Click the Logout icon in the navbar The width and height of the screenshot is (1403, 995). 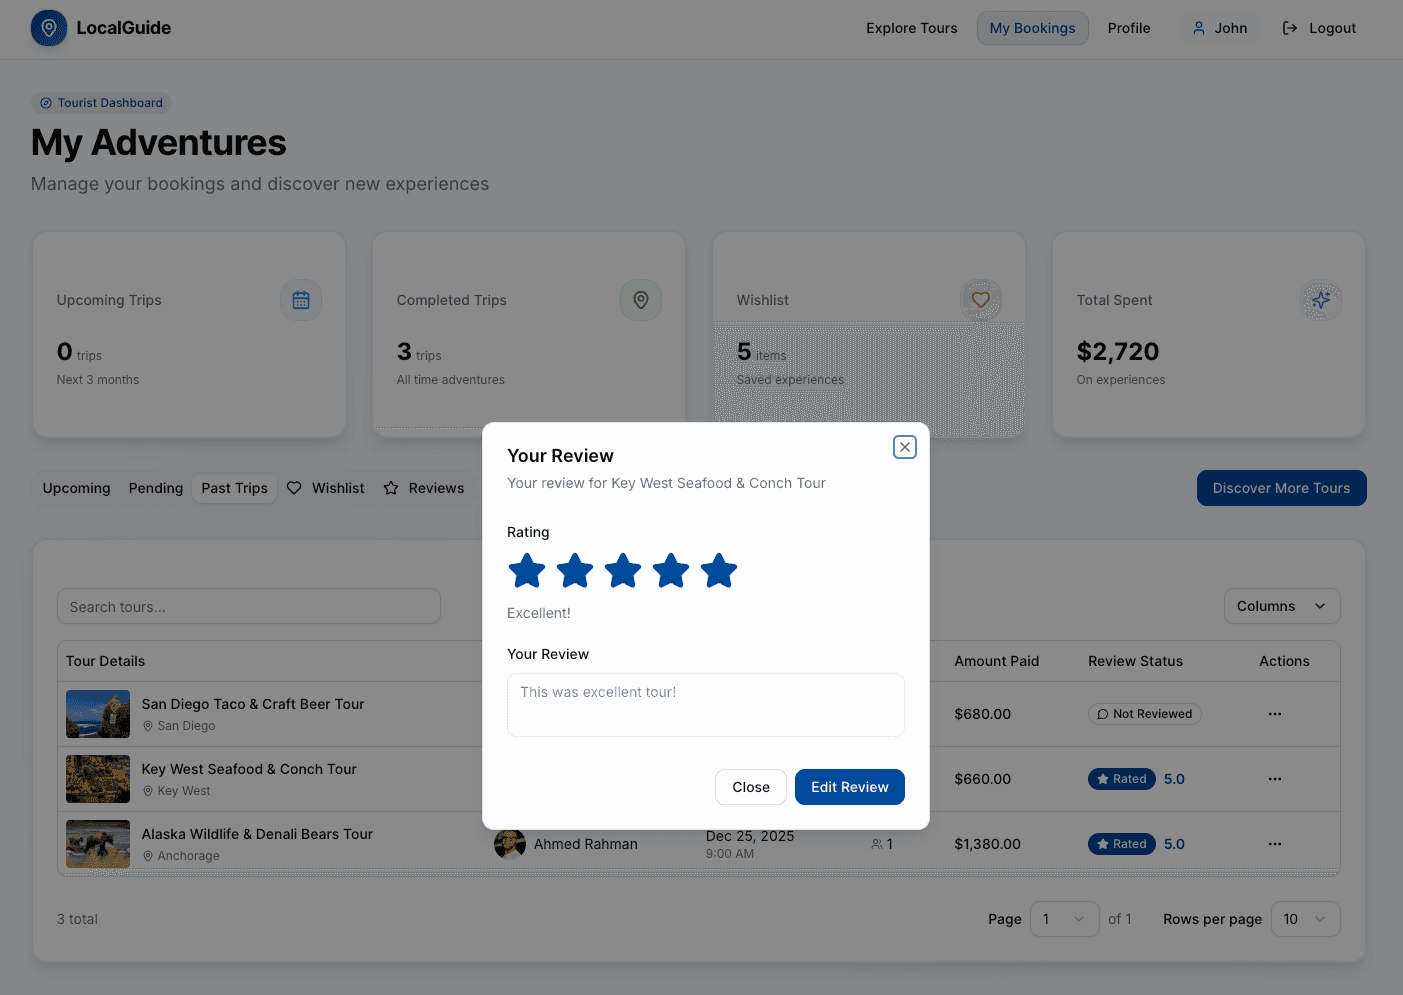[1290, 28]
